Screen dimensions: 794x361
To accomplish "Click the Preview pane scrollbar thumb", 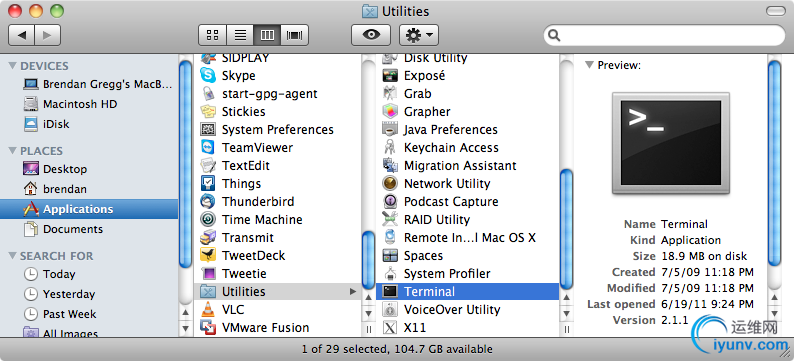I will point(774,162).
